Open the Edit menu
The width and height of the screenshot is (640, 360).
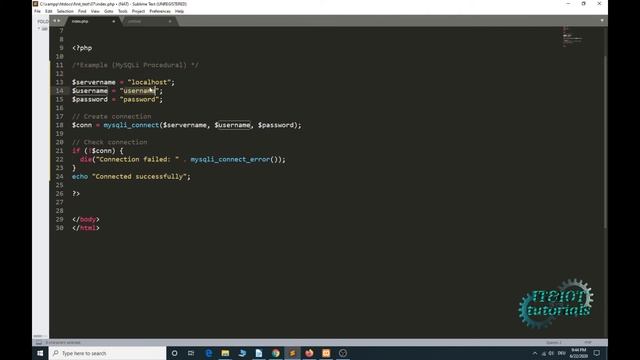click(49, 11)
